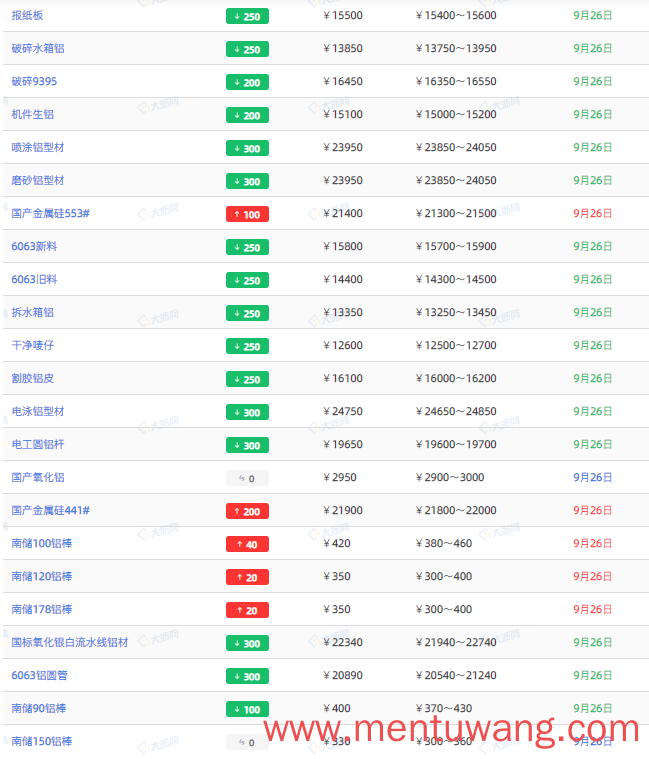
Task: Click the green 200 badge for 破碎9395
Action: pyautogui.click(x=247, y=82)
